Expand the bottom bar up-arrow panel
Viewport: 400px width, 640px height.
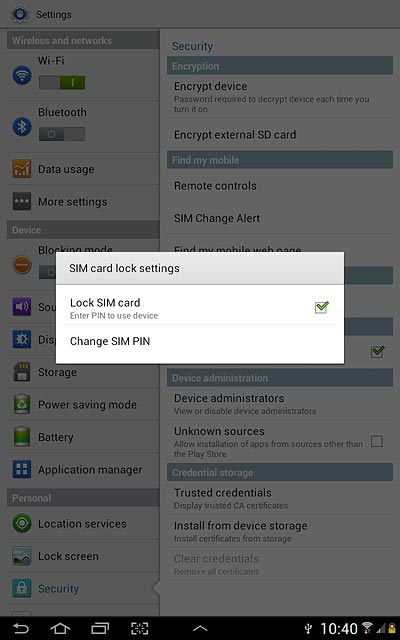click(200, 629)
